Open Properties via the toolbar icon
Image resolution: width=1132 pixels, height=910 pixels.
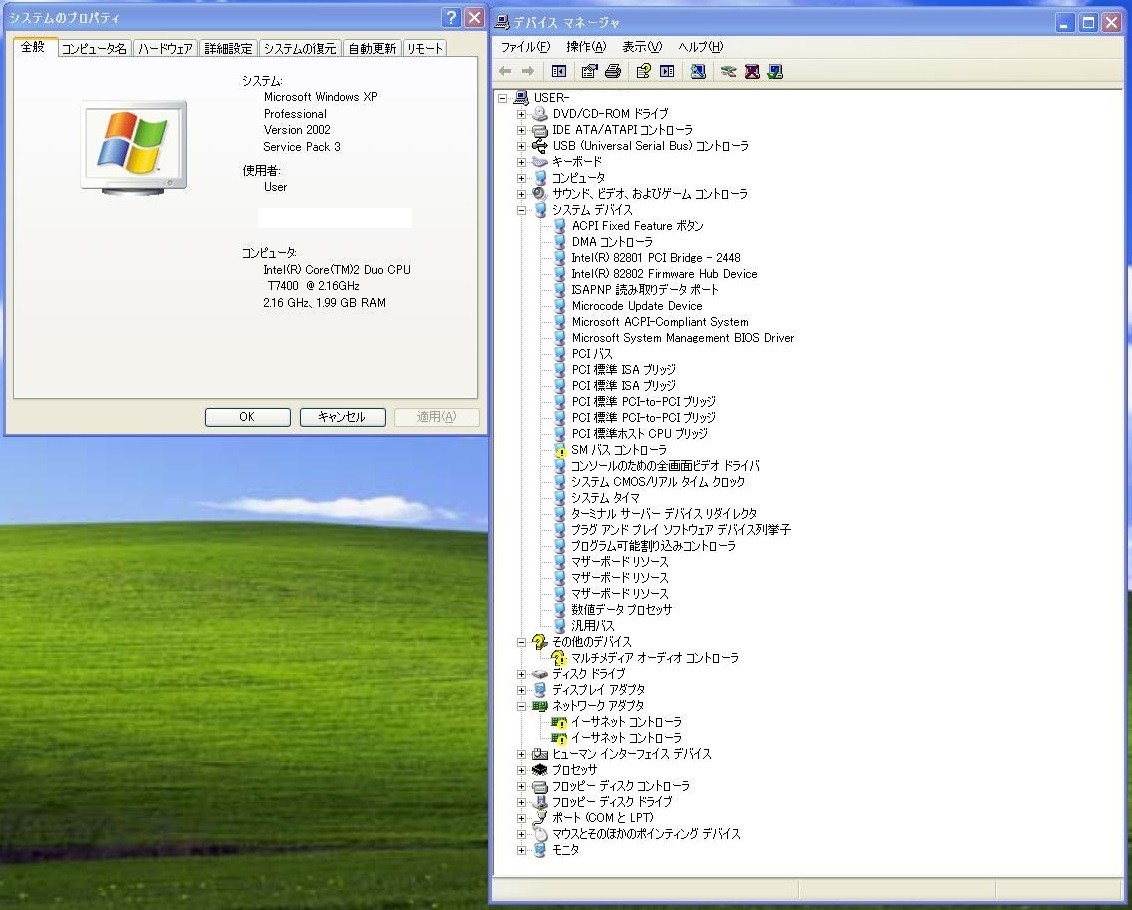(589, 71)
